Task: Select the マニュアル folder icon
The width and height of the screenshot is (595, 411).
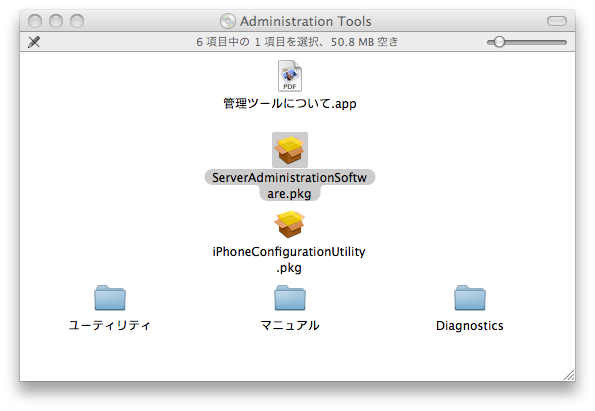Action: coord(290,298)
